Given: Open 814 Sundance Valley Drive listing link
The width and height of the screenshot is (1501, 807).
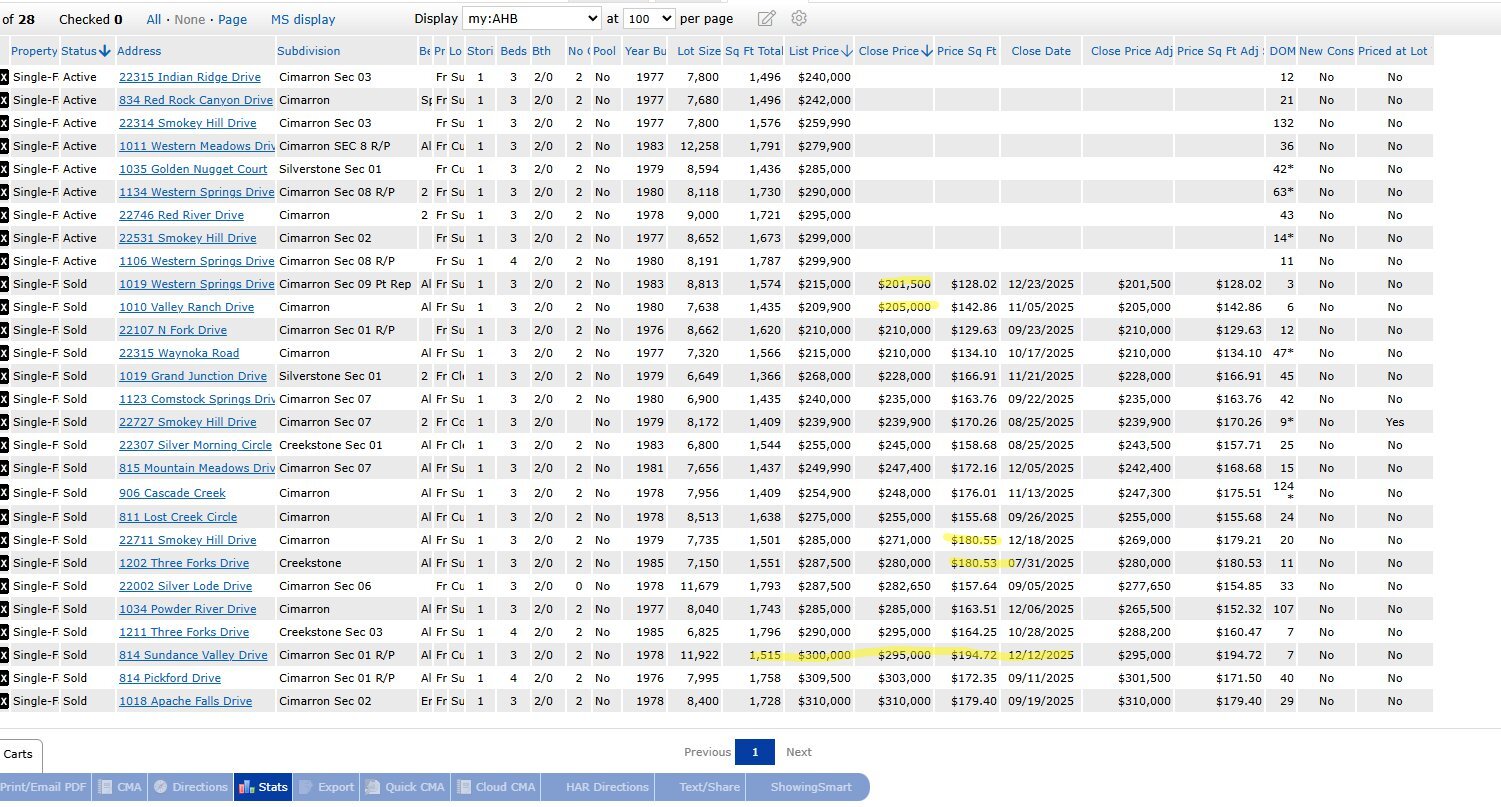Looking at the screenshot, I should [193, 655].
